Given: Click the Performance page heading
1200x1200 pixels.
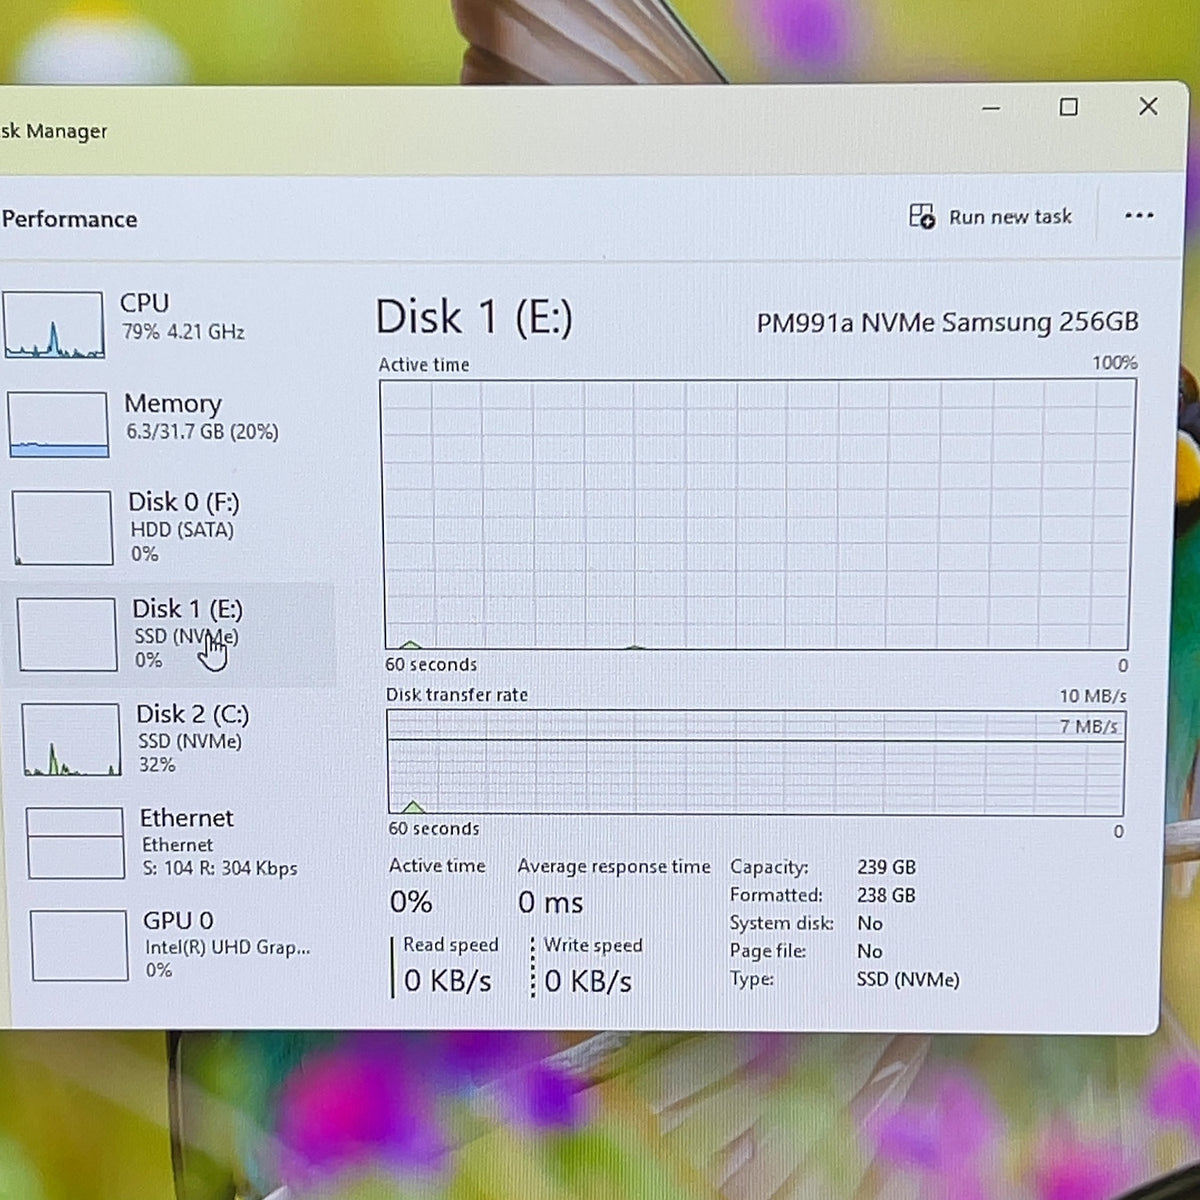Looking at the screenshot, I should pyautogui.click(x=69, y=219).
